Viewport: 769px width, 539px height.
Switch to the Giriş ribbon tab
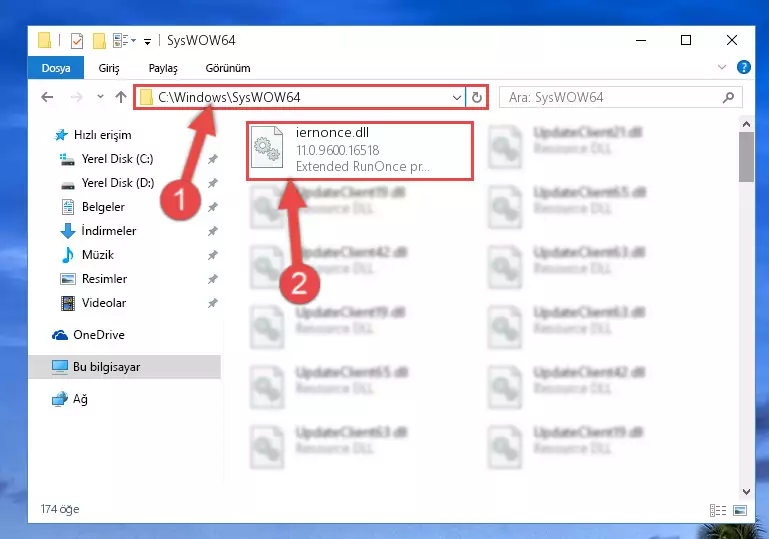click(109, 68)
